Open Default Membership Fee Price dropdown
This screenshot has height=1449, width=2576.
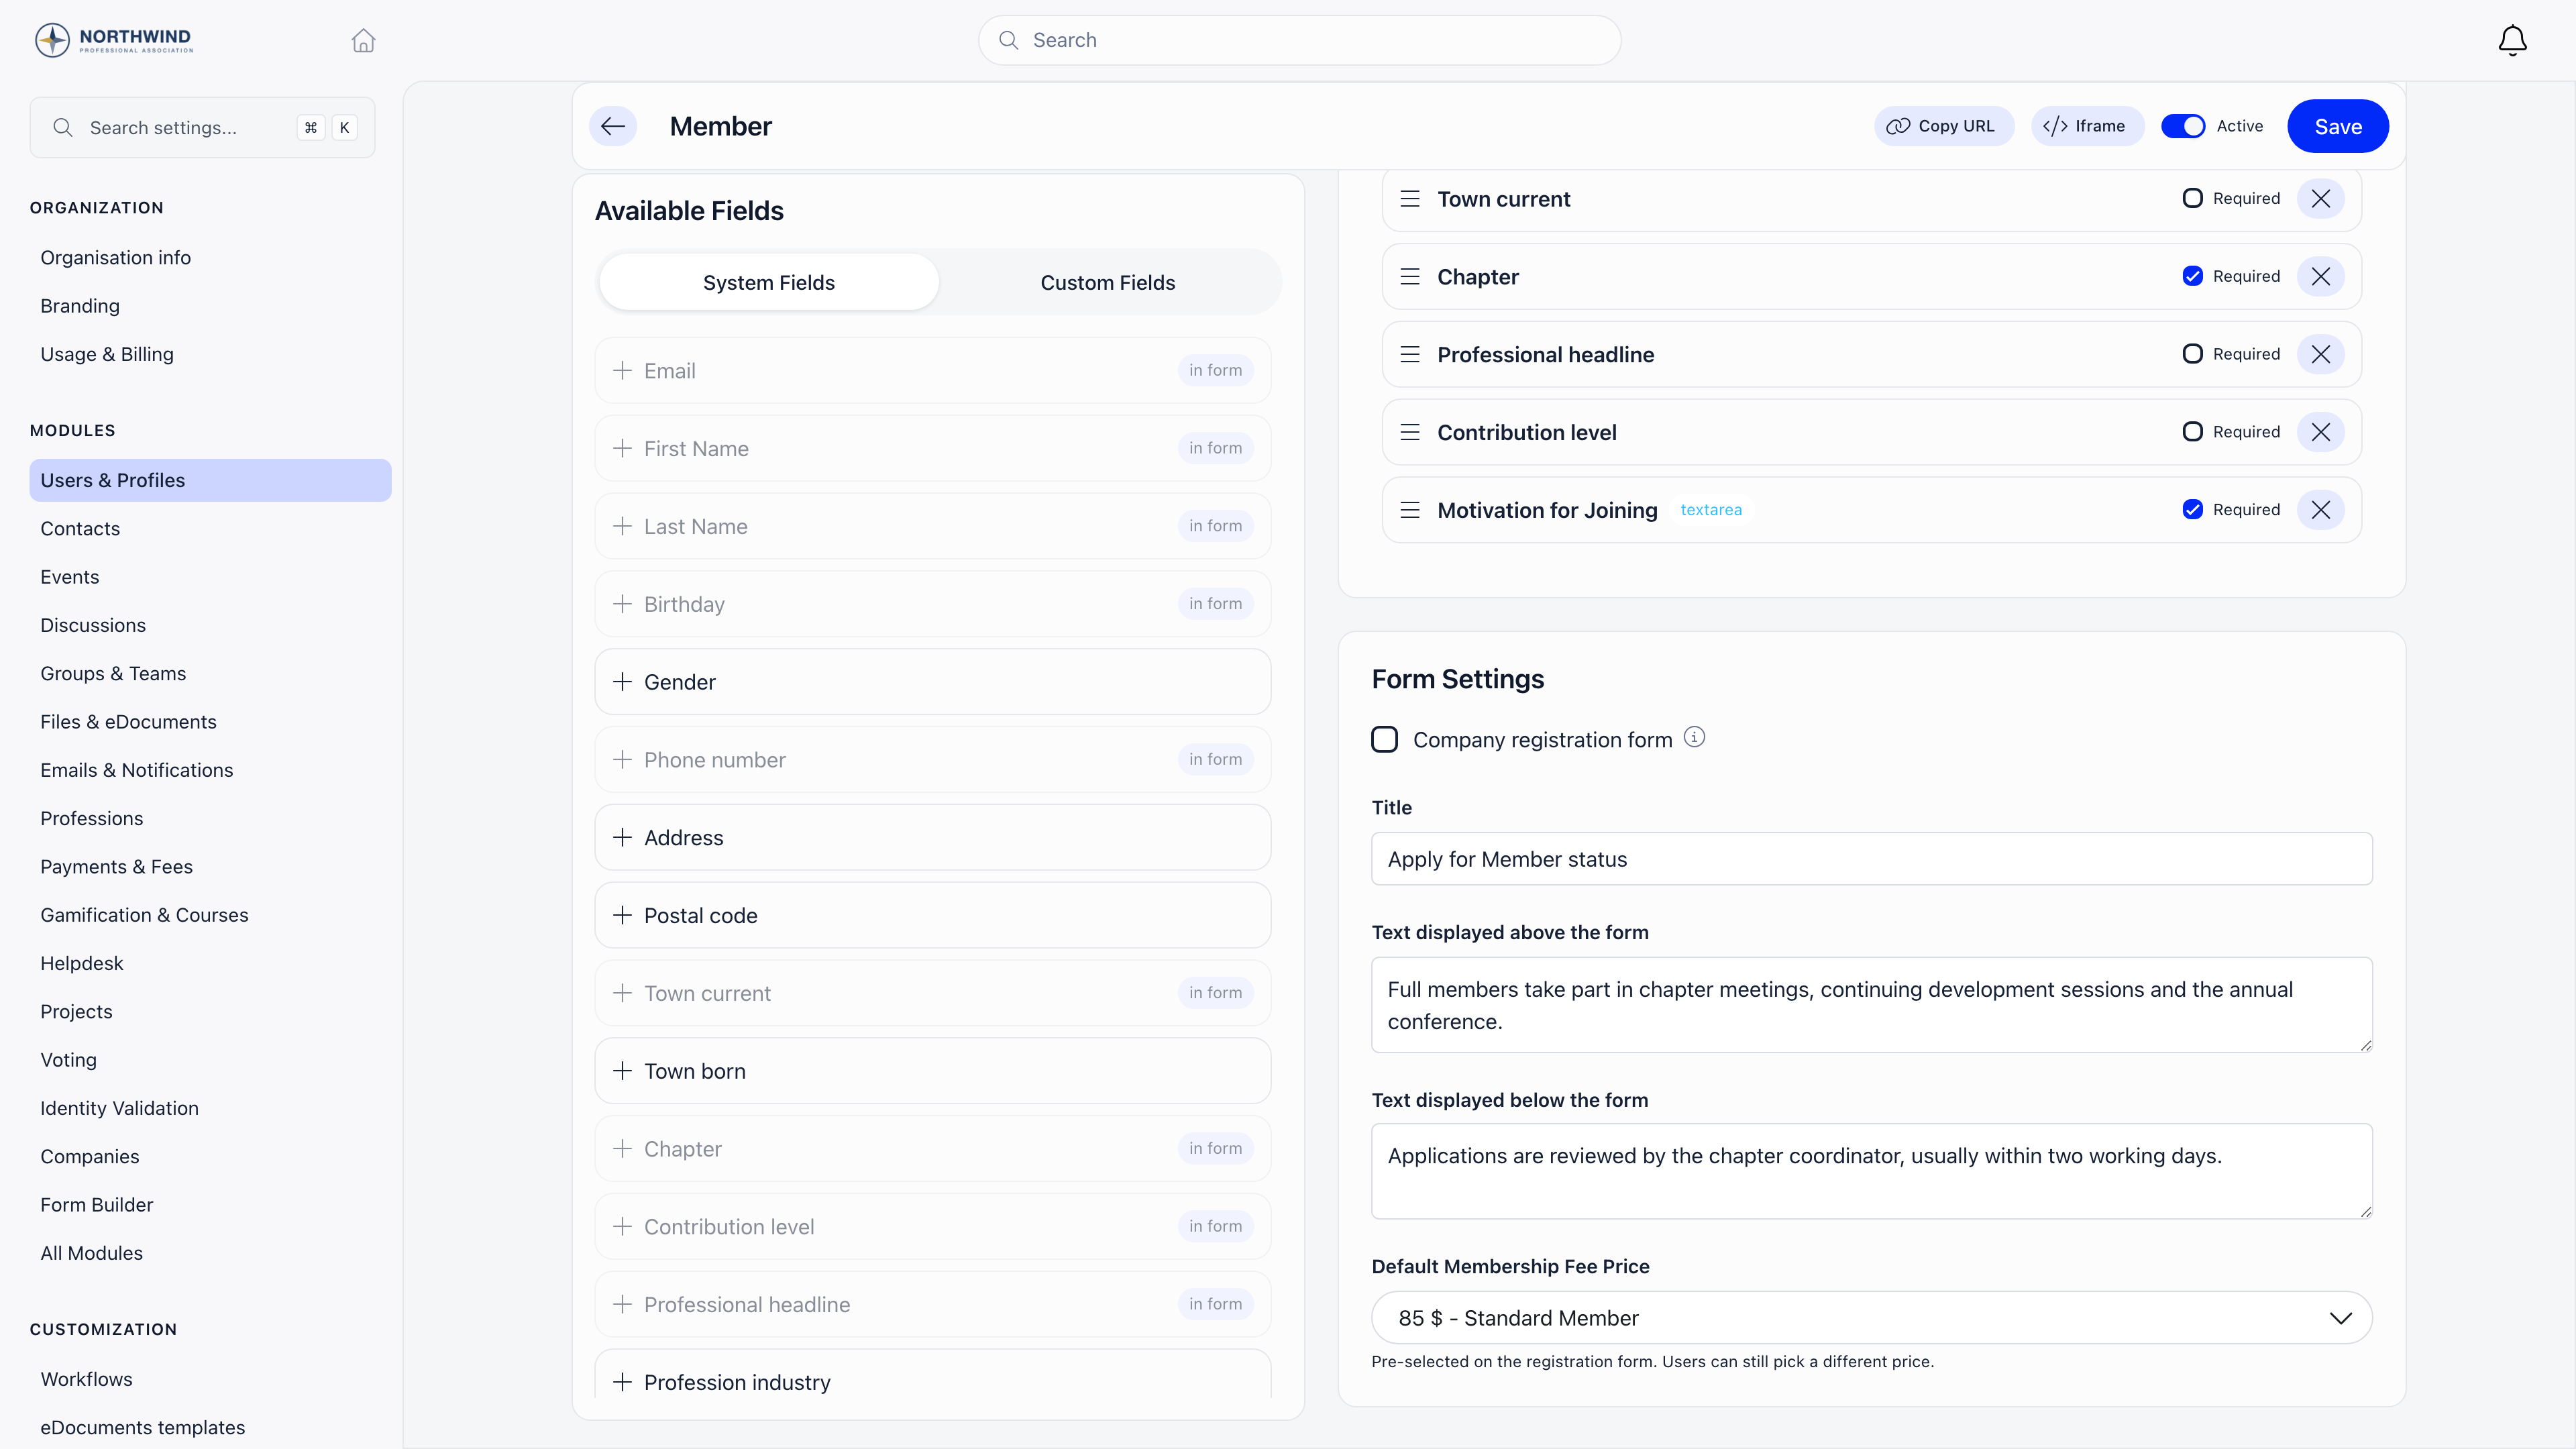[1871, 1318]
